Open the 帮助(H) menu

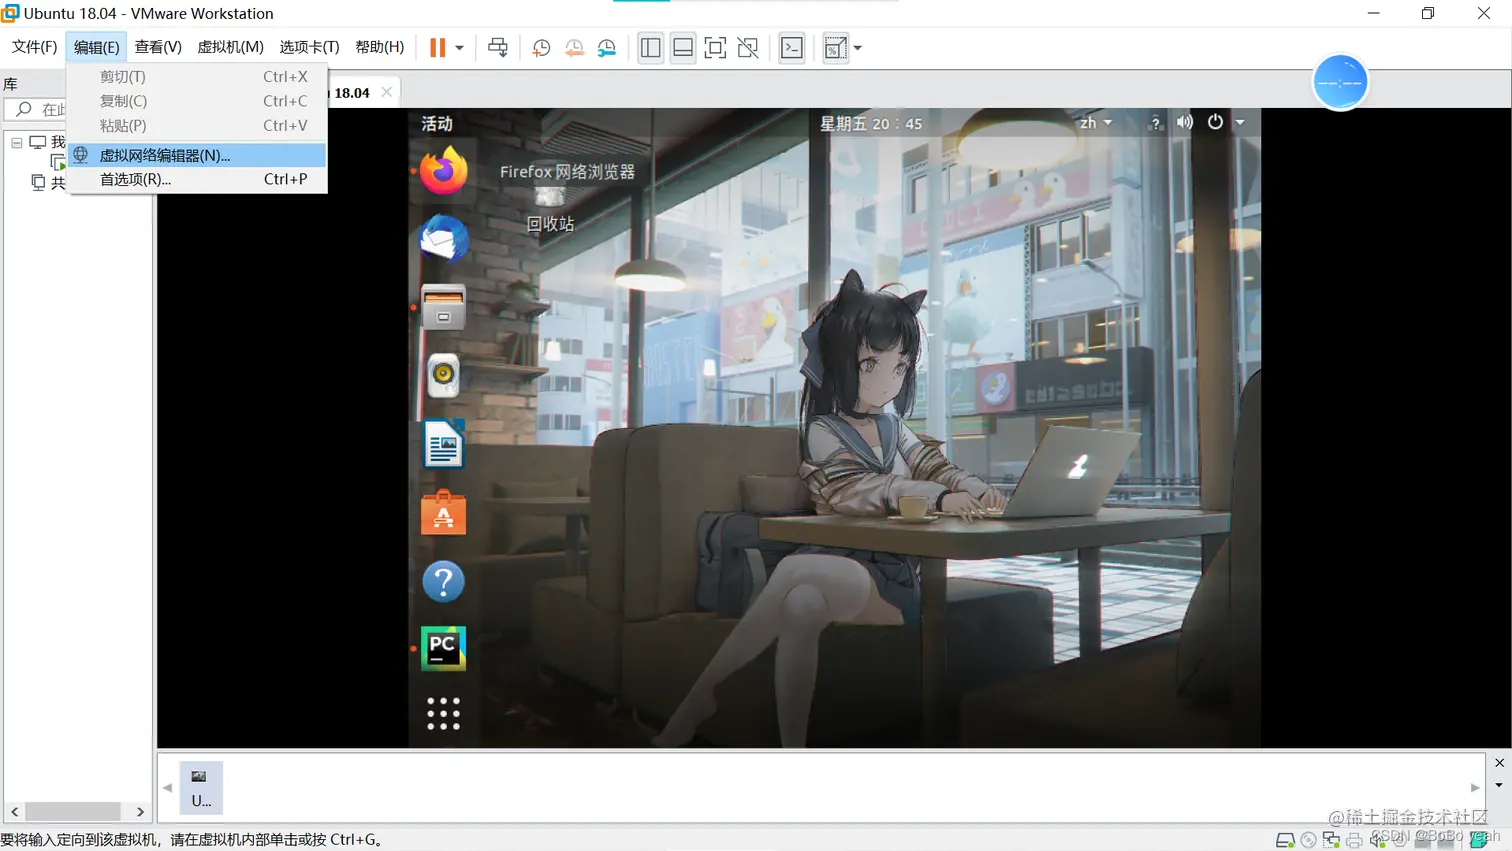[x=380, y=47]
